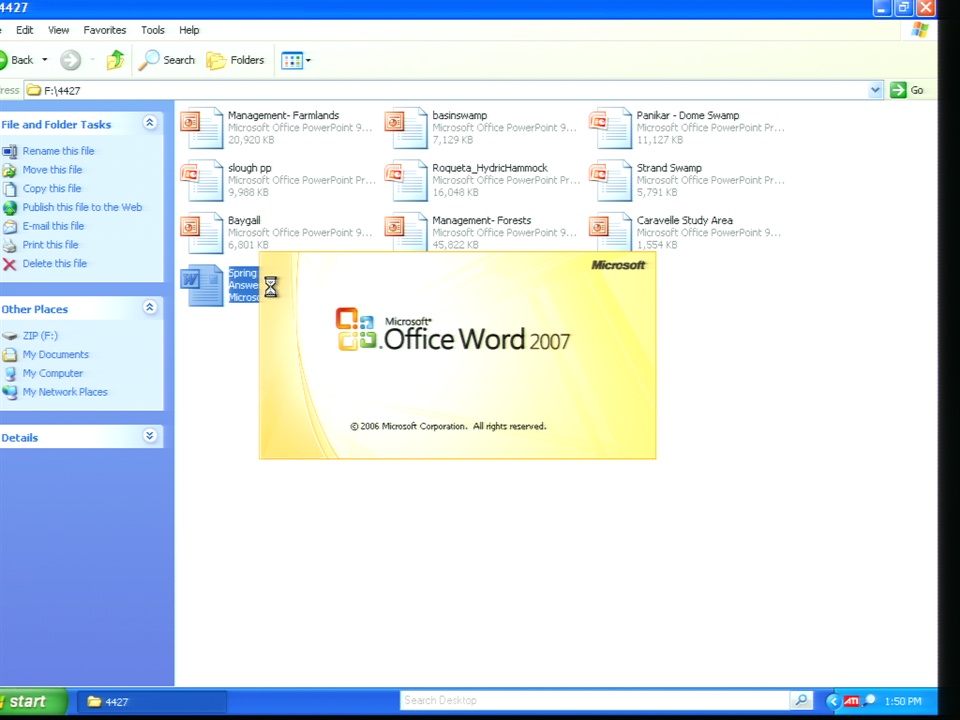The image size is (960, 720).
Task: Select the Baygall presentation file icon
Action: (x=201, y=233)
